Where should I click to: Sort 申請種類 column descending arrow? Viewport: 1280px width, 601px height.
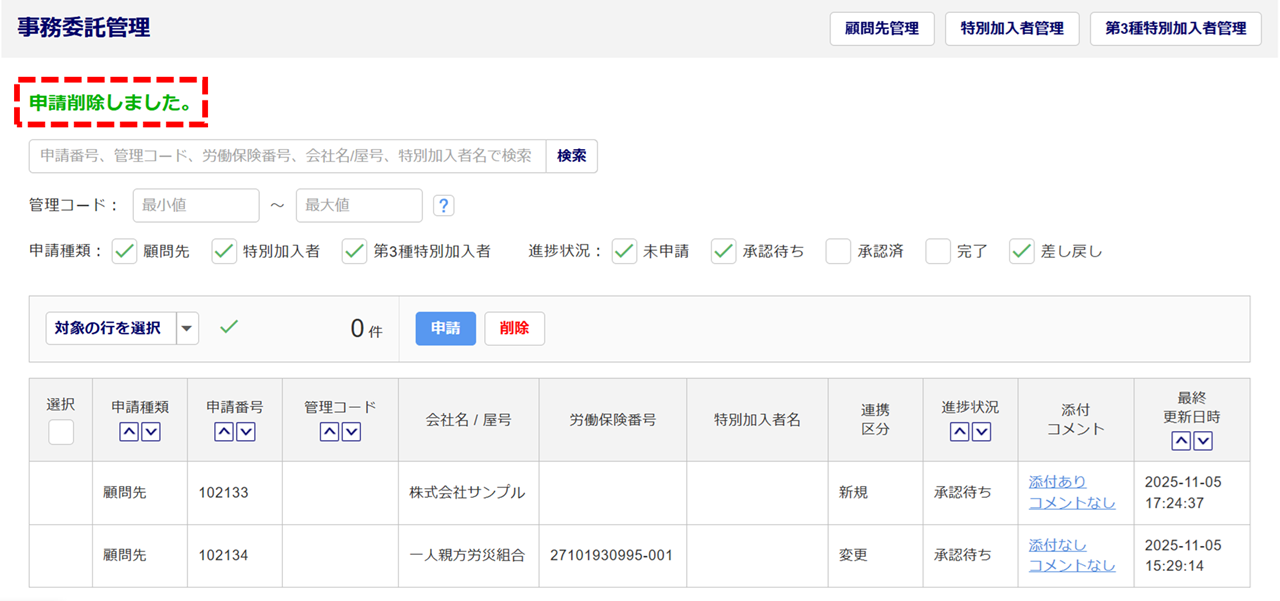(150, 432)
